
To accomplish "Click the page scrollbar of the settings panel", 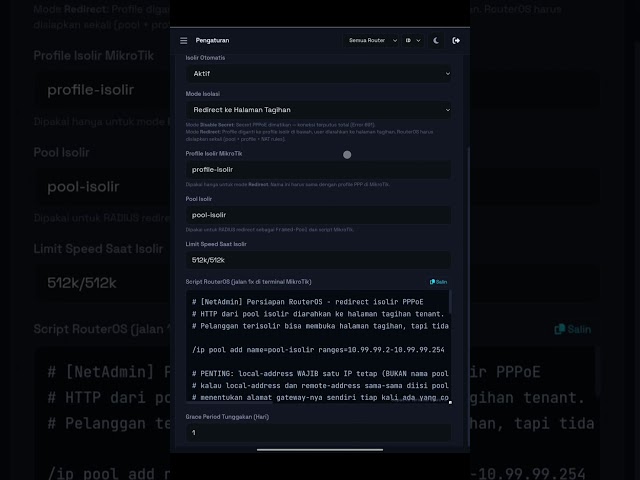I will click(x=468, y=296).
